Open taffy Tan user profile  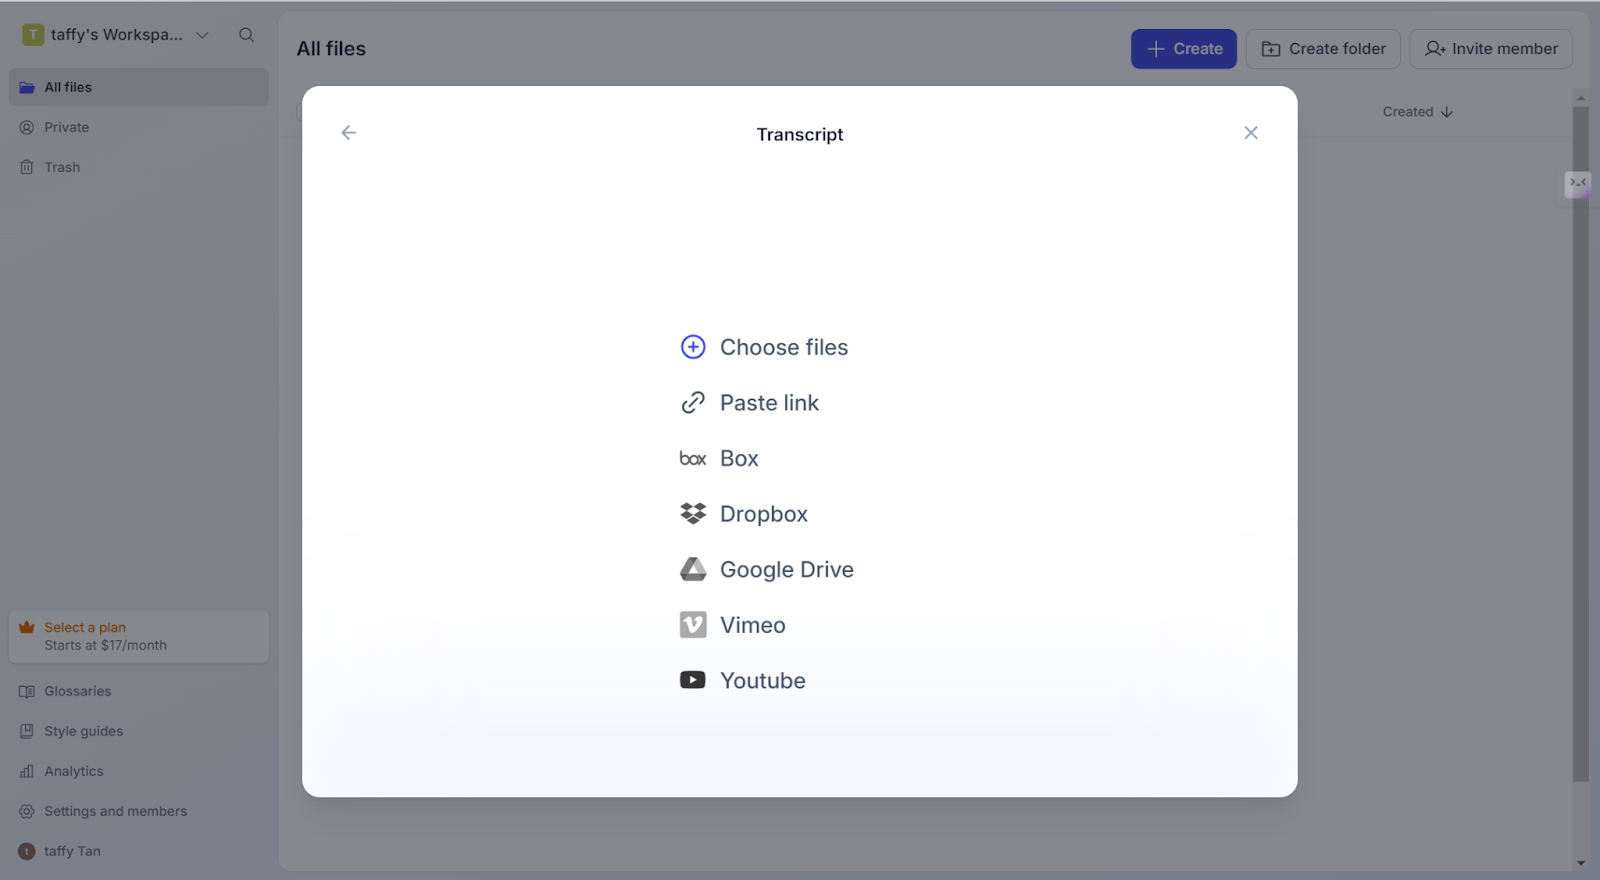click(139, 851)
